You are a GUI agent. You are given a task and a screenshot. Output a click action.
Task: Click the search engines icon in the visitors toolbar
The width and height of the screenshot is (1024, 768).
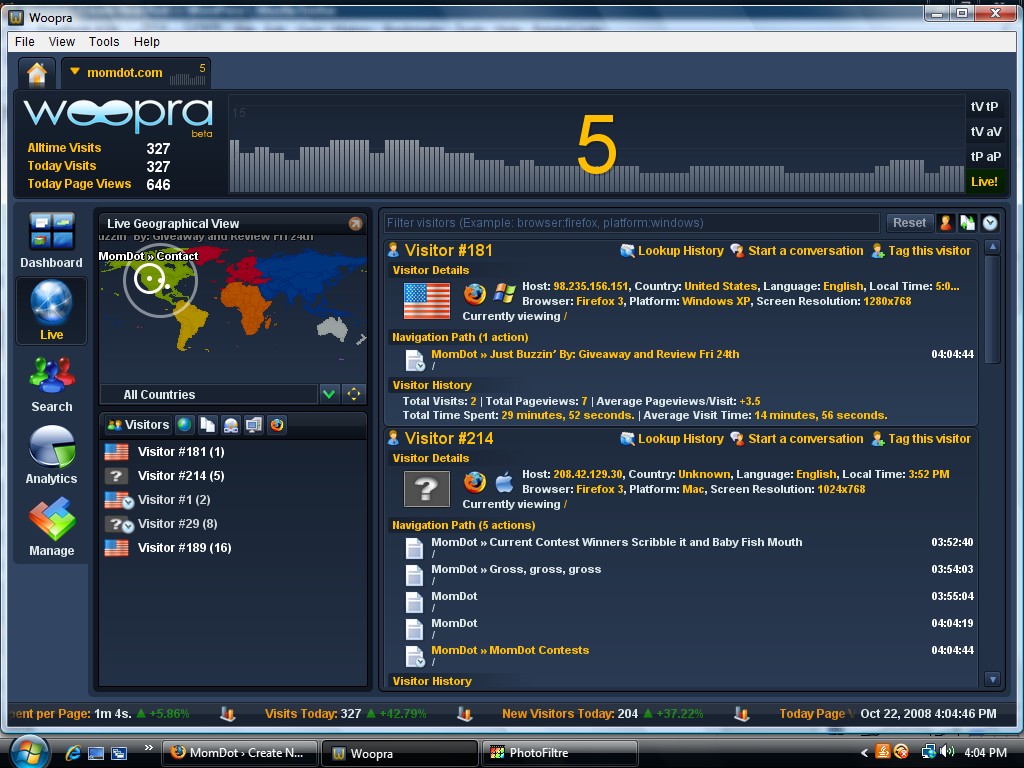pyautogui.click(x=231, y=425)
